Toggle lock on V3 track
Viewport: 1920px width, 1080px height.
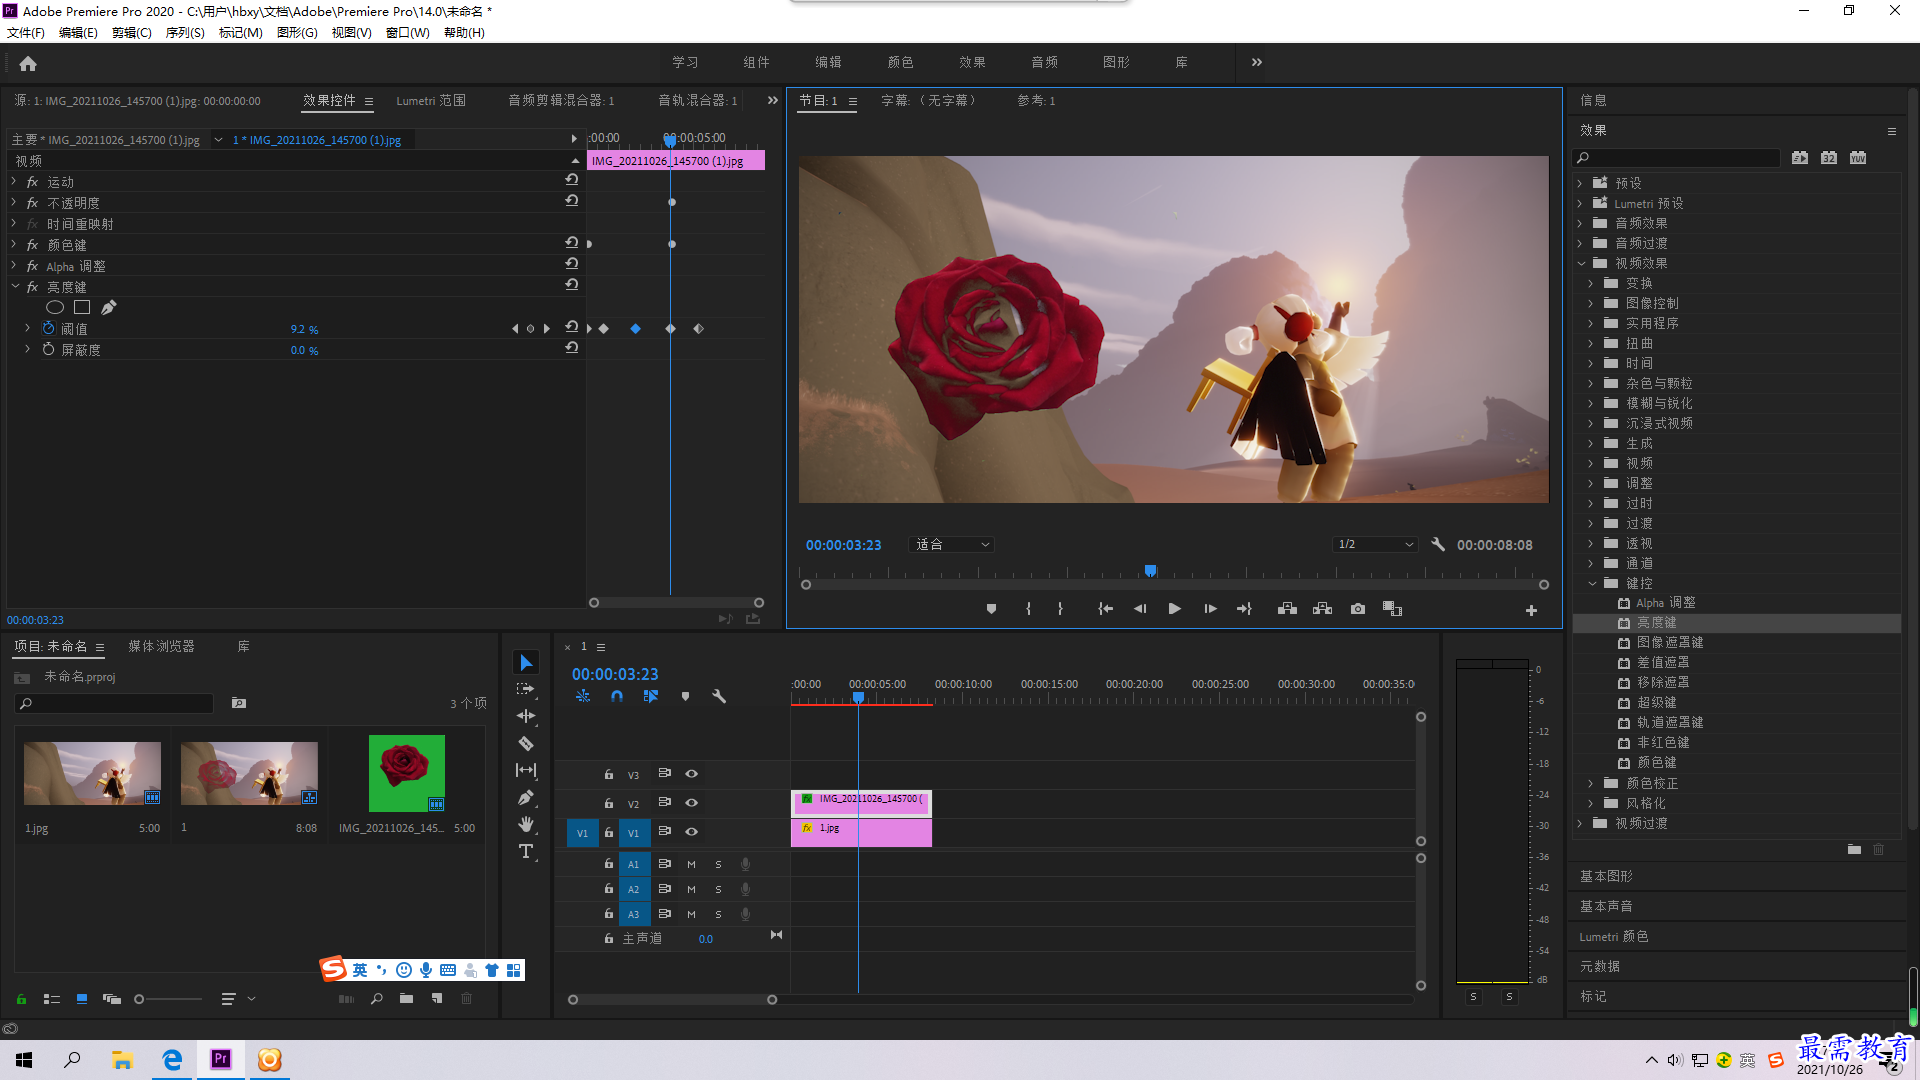608,774
